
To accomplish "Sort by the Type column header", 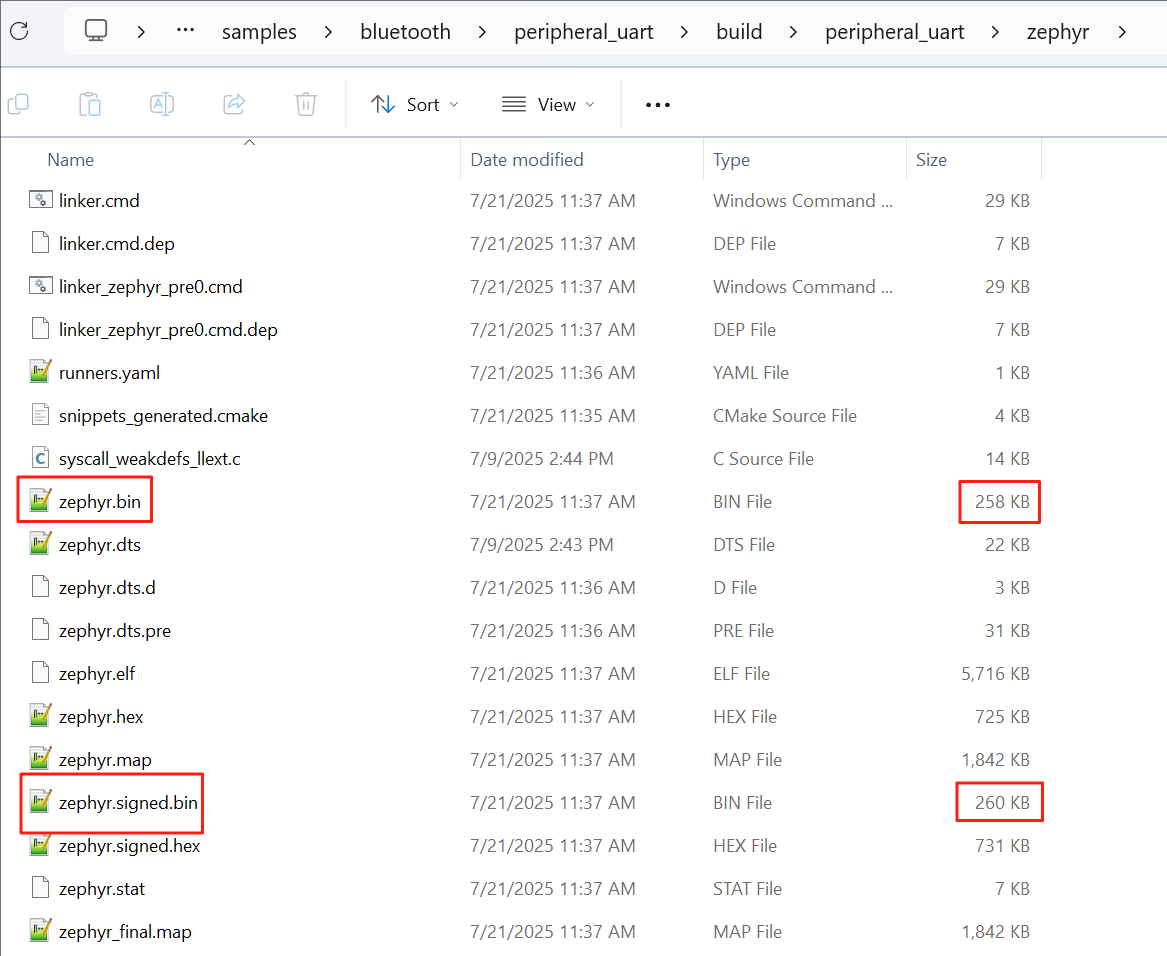I will coord(731,159).
